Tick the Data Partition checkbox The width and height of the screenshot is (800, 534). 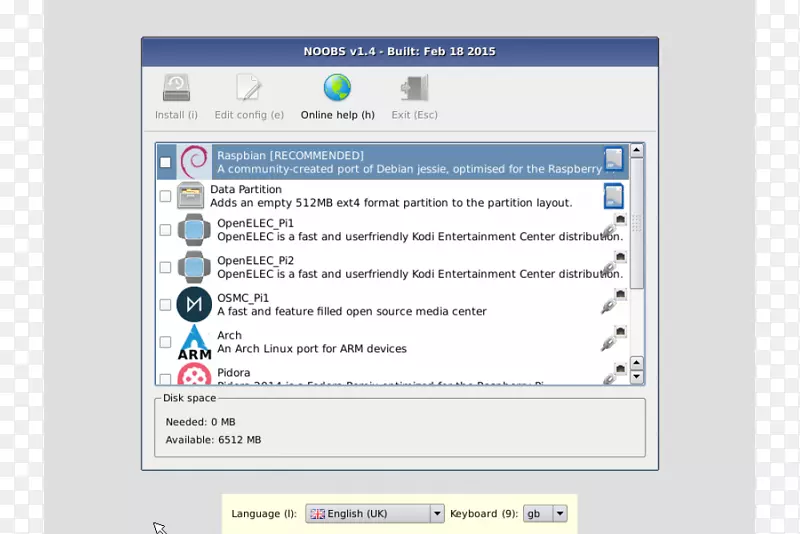tap(165, 196)
